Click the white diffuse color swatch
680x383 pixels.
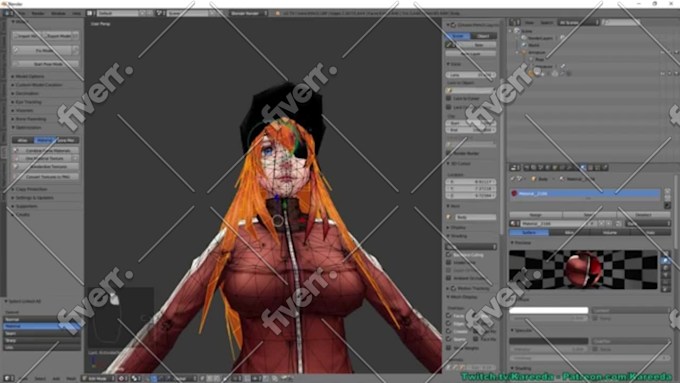coord(549,311)
